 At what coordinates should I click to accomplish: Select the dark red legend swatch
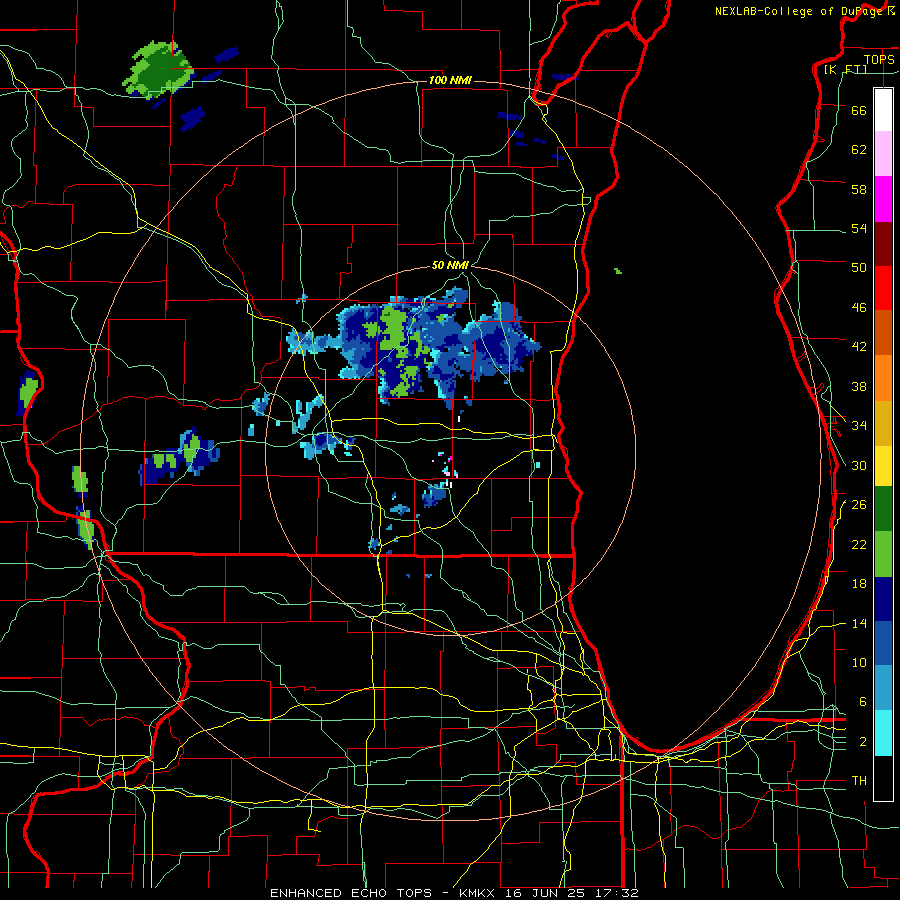tap(883, 244)
